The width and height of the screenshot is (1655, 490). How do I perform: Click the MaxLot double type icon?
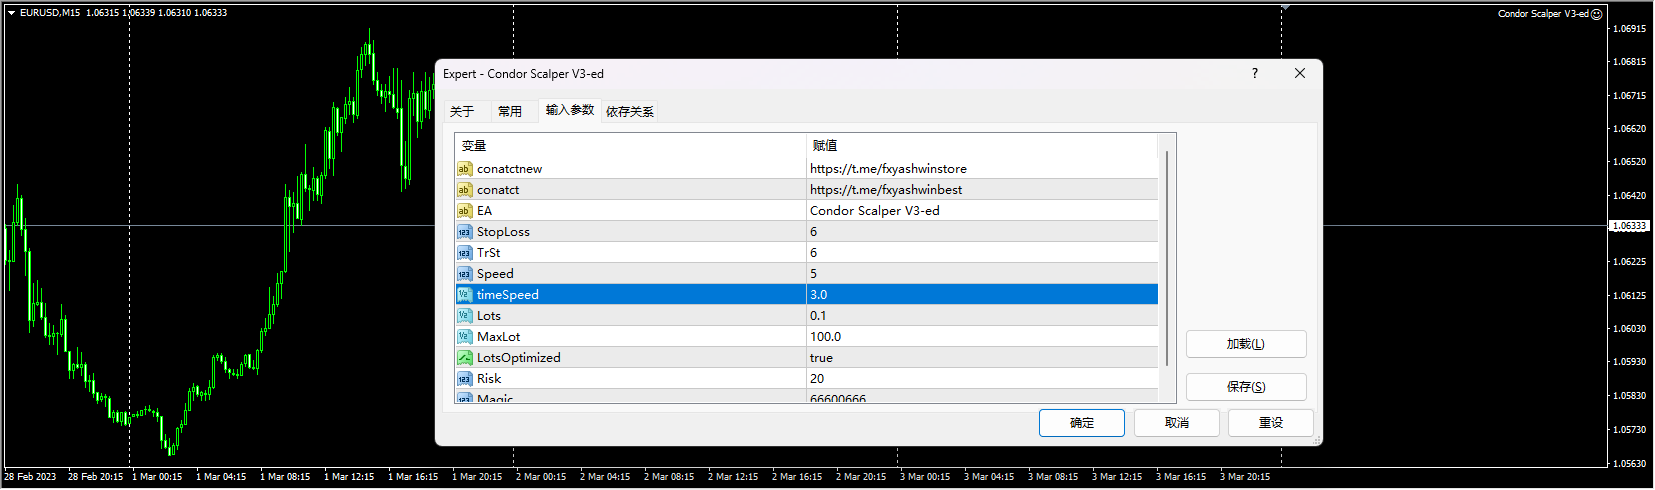(464, 337)
